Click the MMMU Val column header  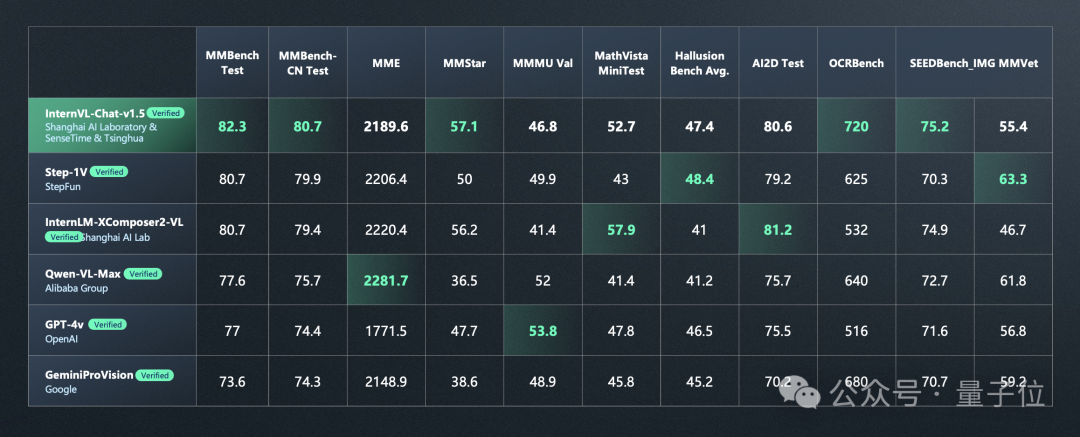click(x=542, y=63)
